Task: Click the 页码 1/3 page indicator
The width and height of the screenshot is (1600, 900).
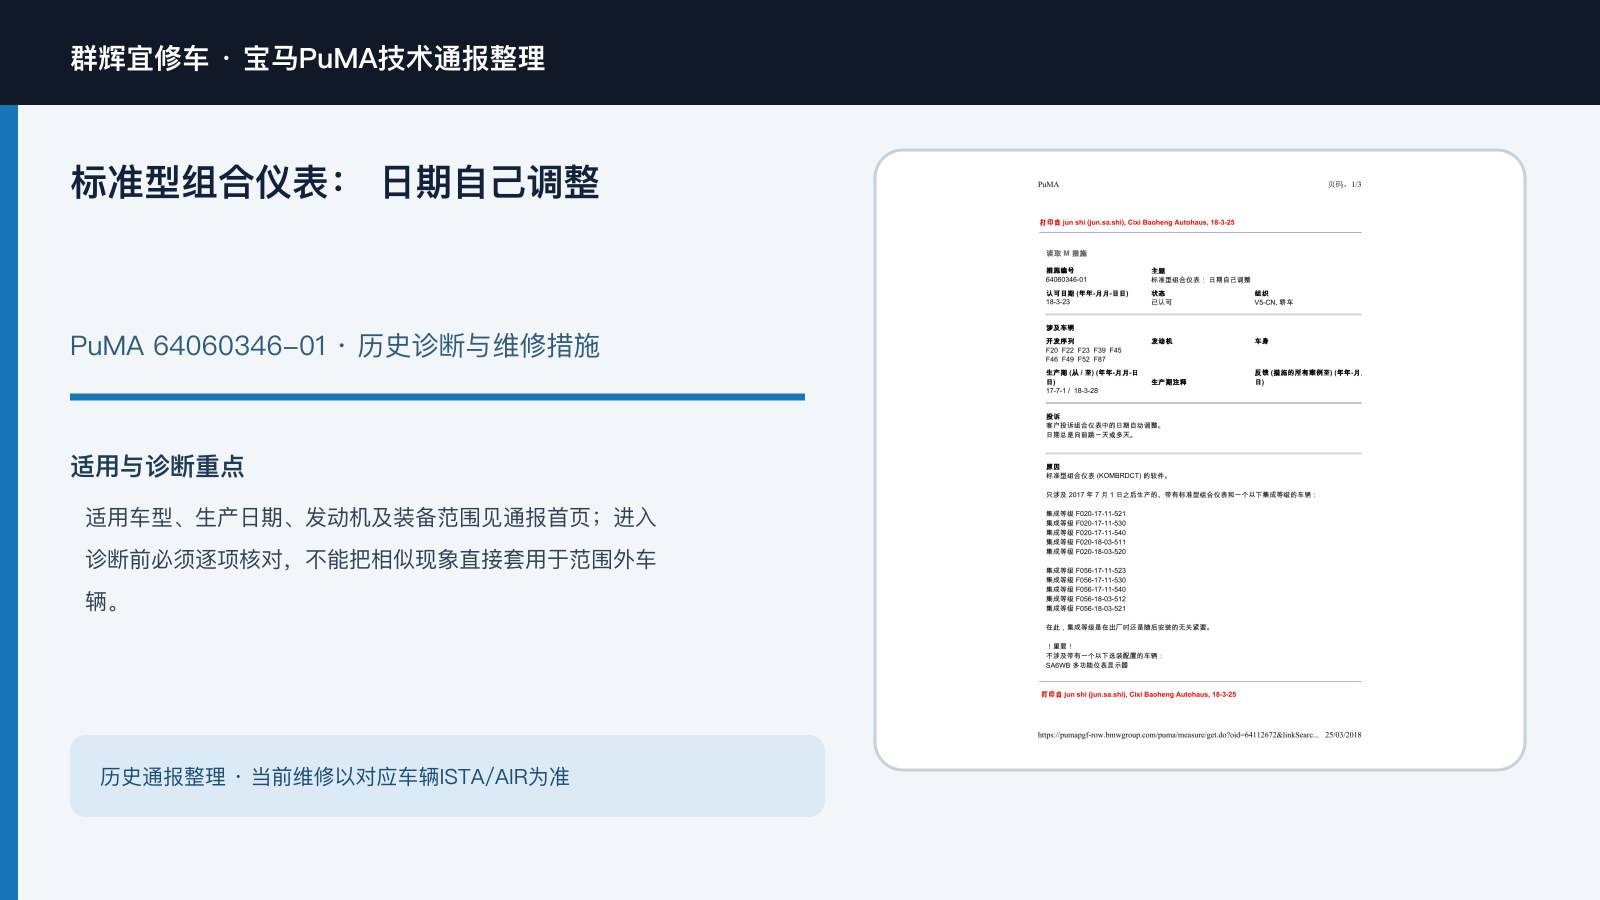Action: [x=1344, y=184]
